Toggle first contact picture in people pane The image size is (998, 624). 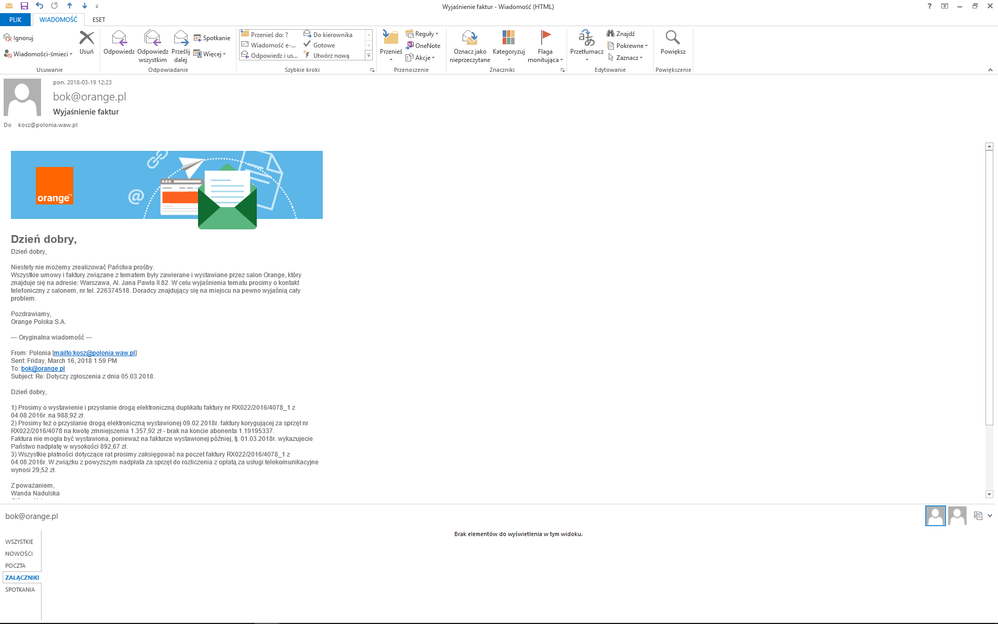coord(935,516)
